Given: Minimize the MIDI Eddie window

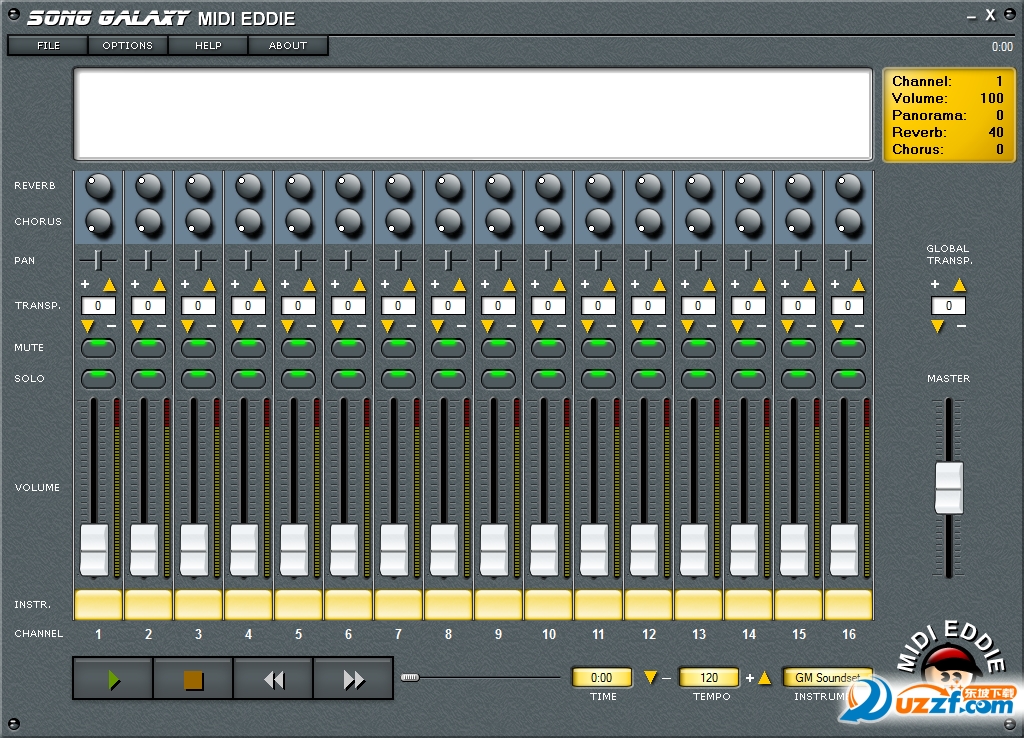Looking at the screenshot, I should 972,16.
